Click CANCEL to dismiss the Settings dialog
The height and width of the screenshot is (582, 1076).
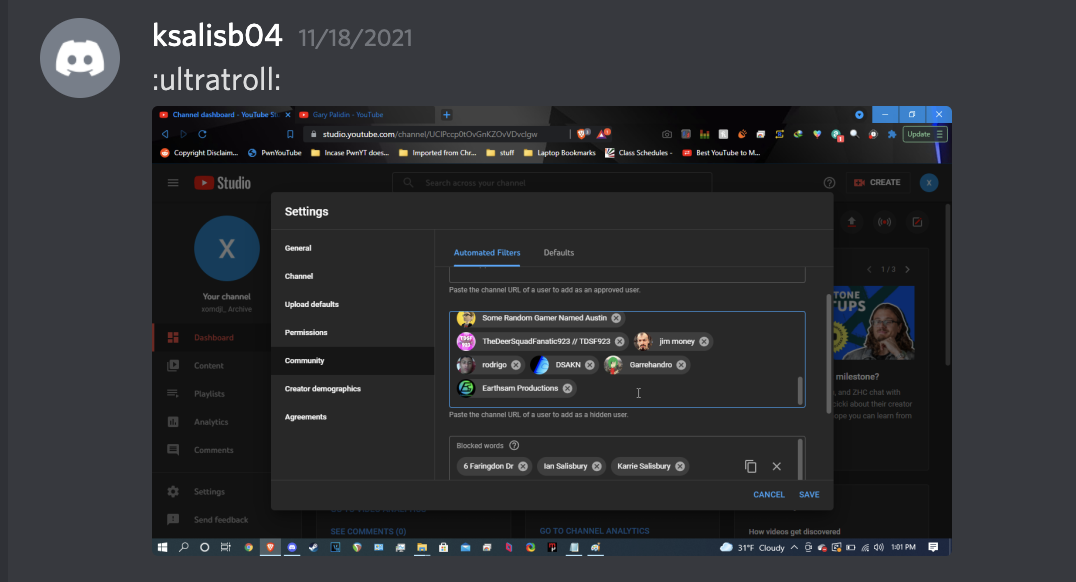(768, 495)
